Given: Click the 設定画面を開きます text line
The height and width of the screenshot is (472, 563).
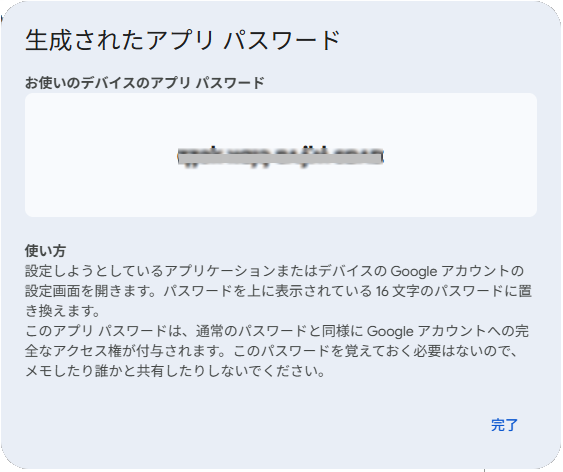Looking at the screenshot, I should [x=278, y=291].
